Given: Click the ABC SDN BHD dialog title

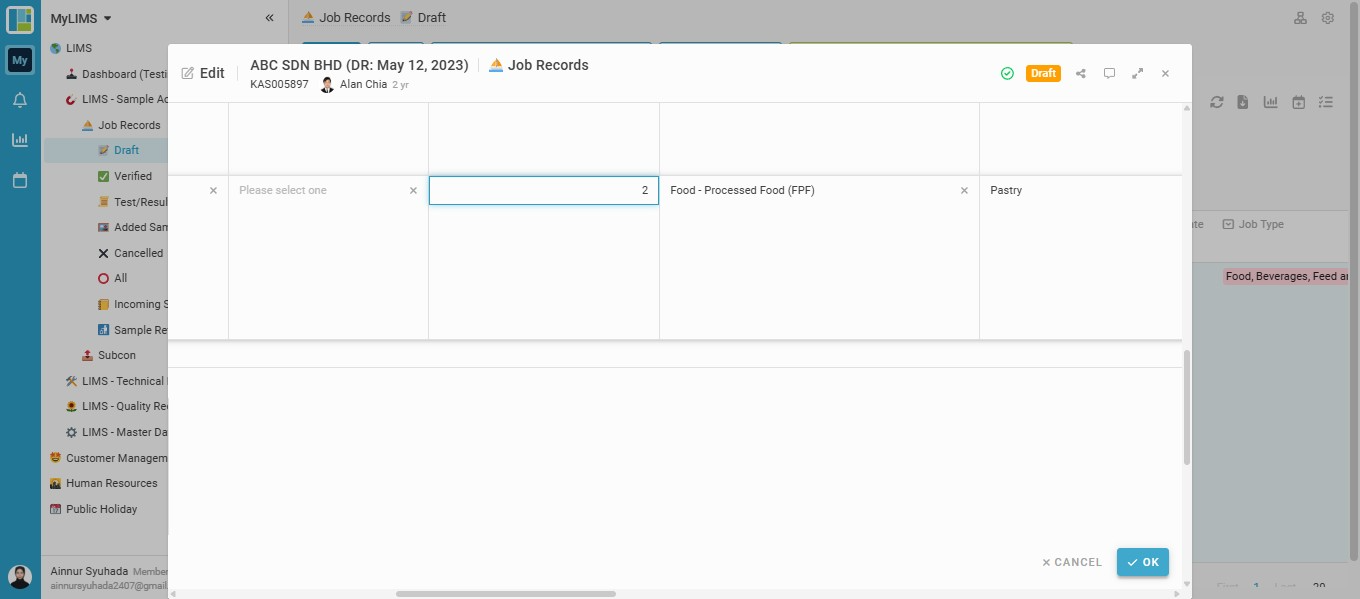Looking at the screenshot, I should [359, 65].
